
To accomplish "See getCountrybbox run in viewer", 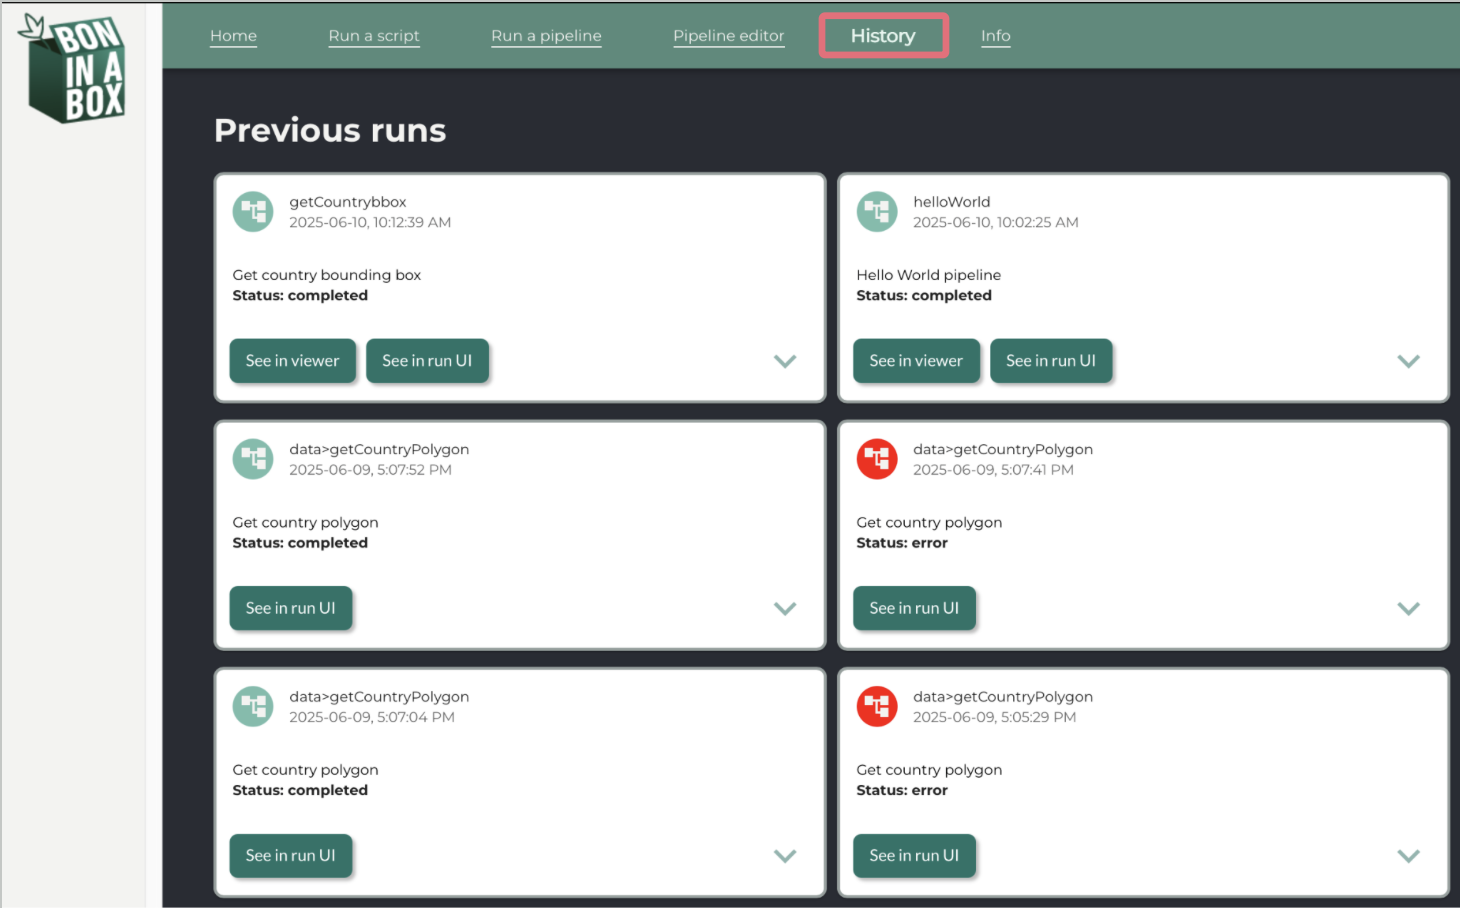I will (x=292, y=361).
